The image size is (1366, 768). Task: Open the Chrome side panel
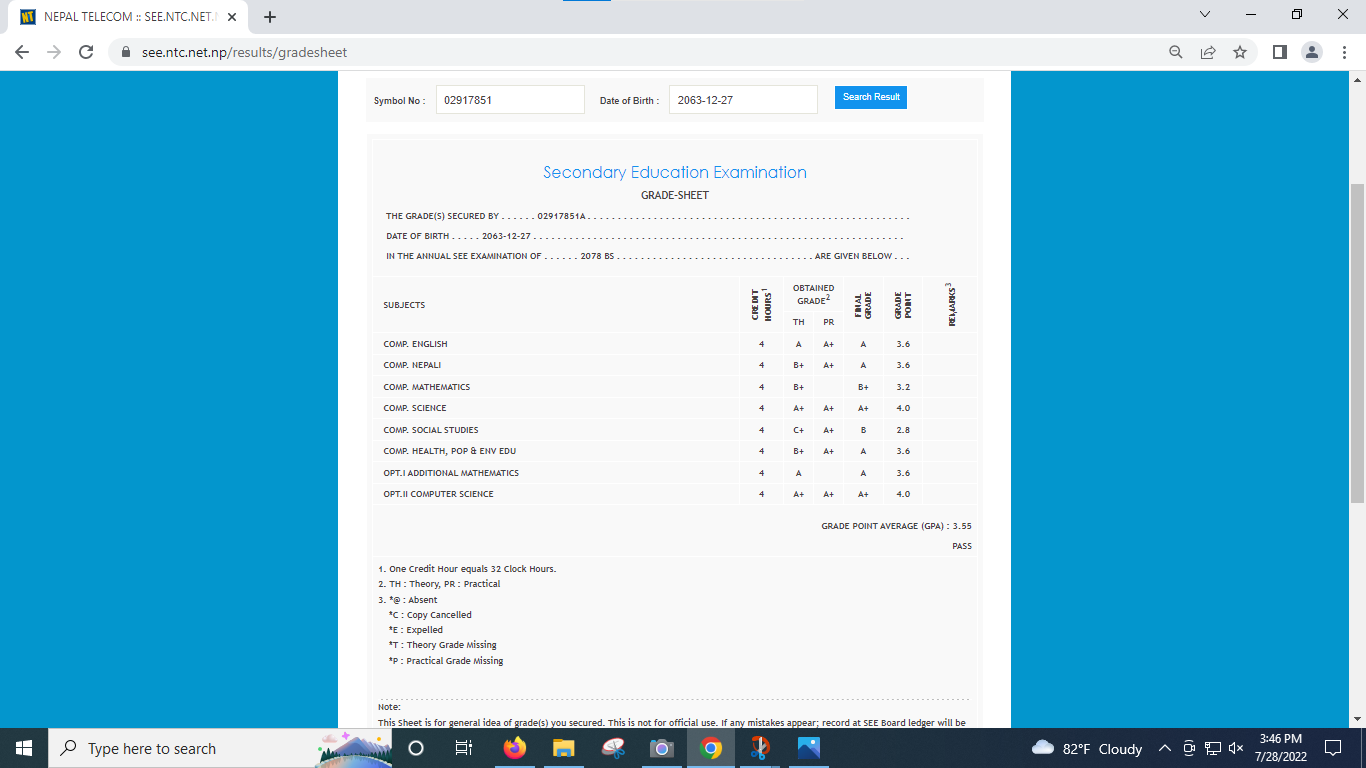pyautogui.click(x=1279, y=52)
